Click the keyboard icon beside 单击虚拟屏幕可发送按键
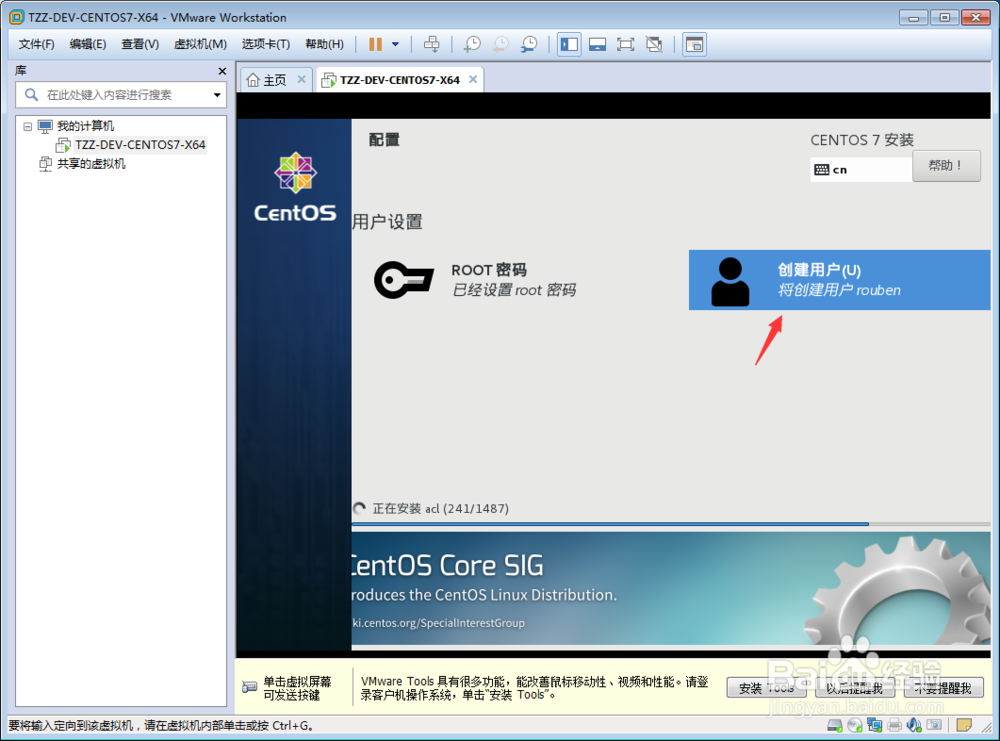The height and width of the screenshot is (741, 1000). pos(249,687)
